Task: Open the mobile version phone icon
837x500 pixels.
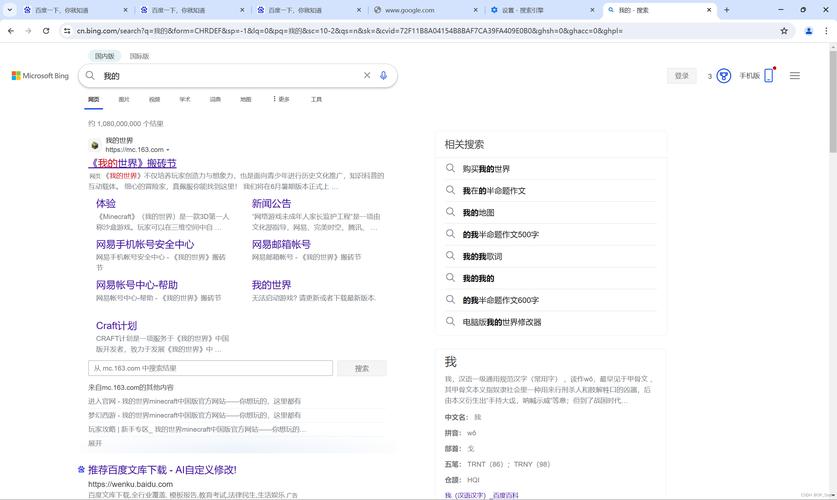Action: (x=769, y=75)
